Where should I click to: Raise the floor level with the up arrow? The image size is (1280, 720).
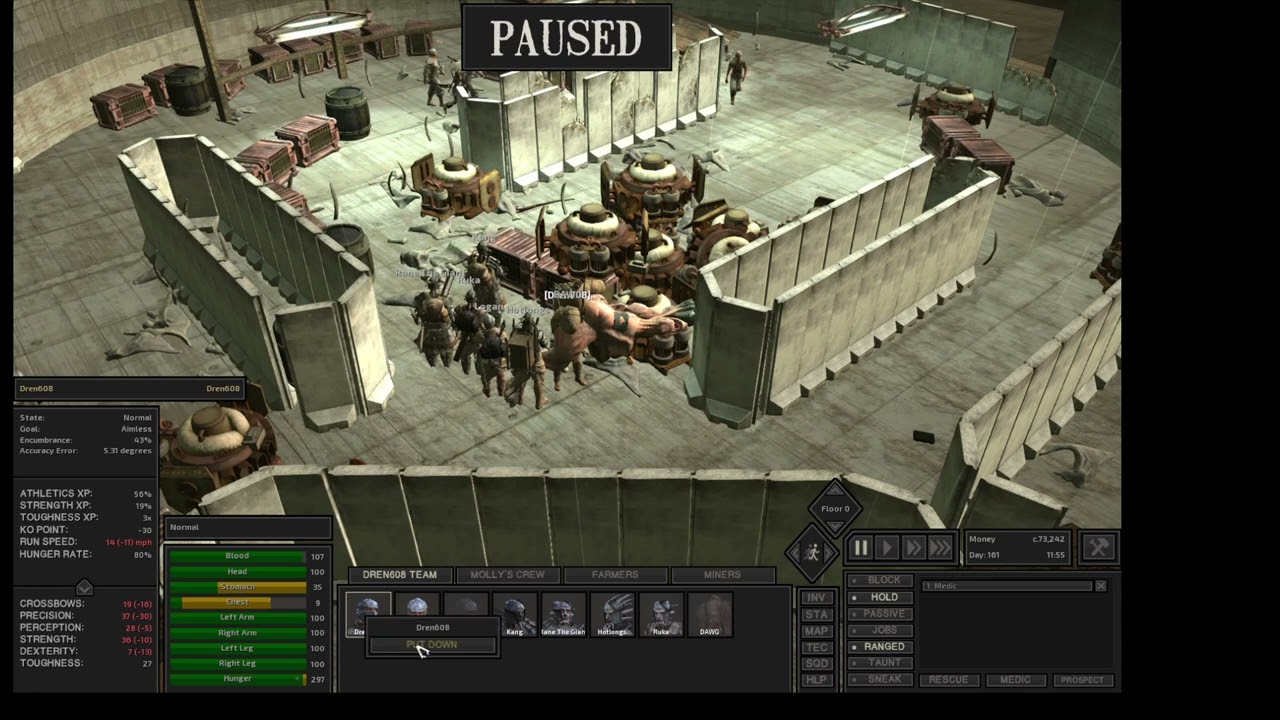(x=835, y=490)
